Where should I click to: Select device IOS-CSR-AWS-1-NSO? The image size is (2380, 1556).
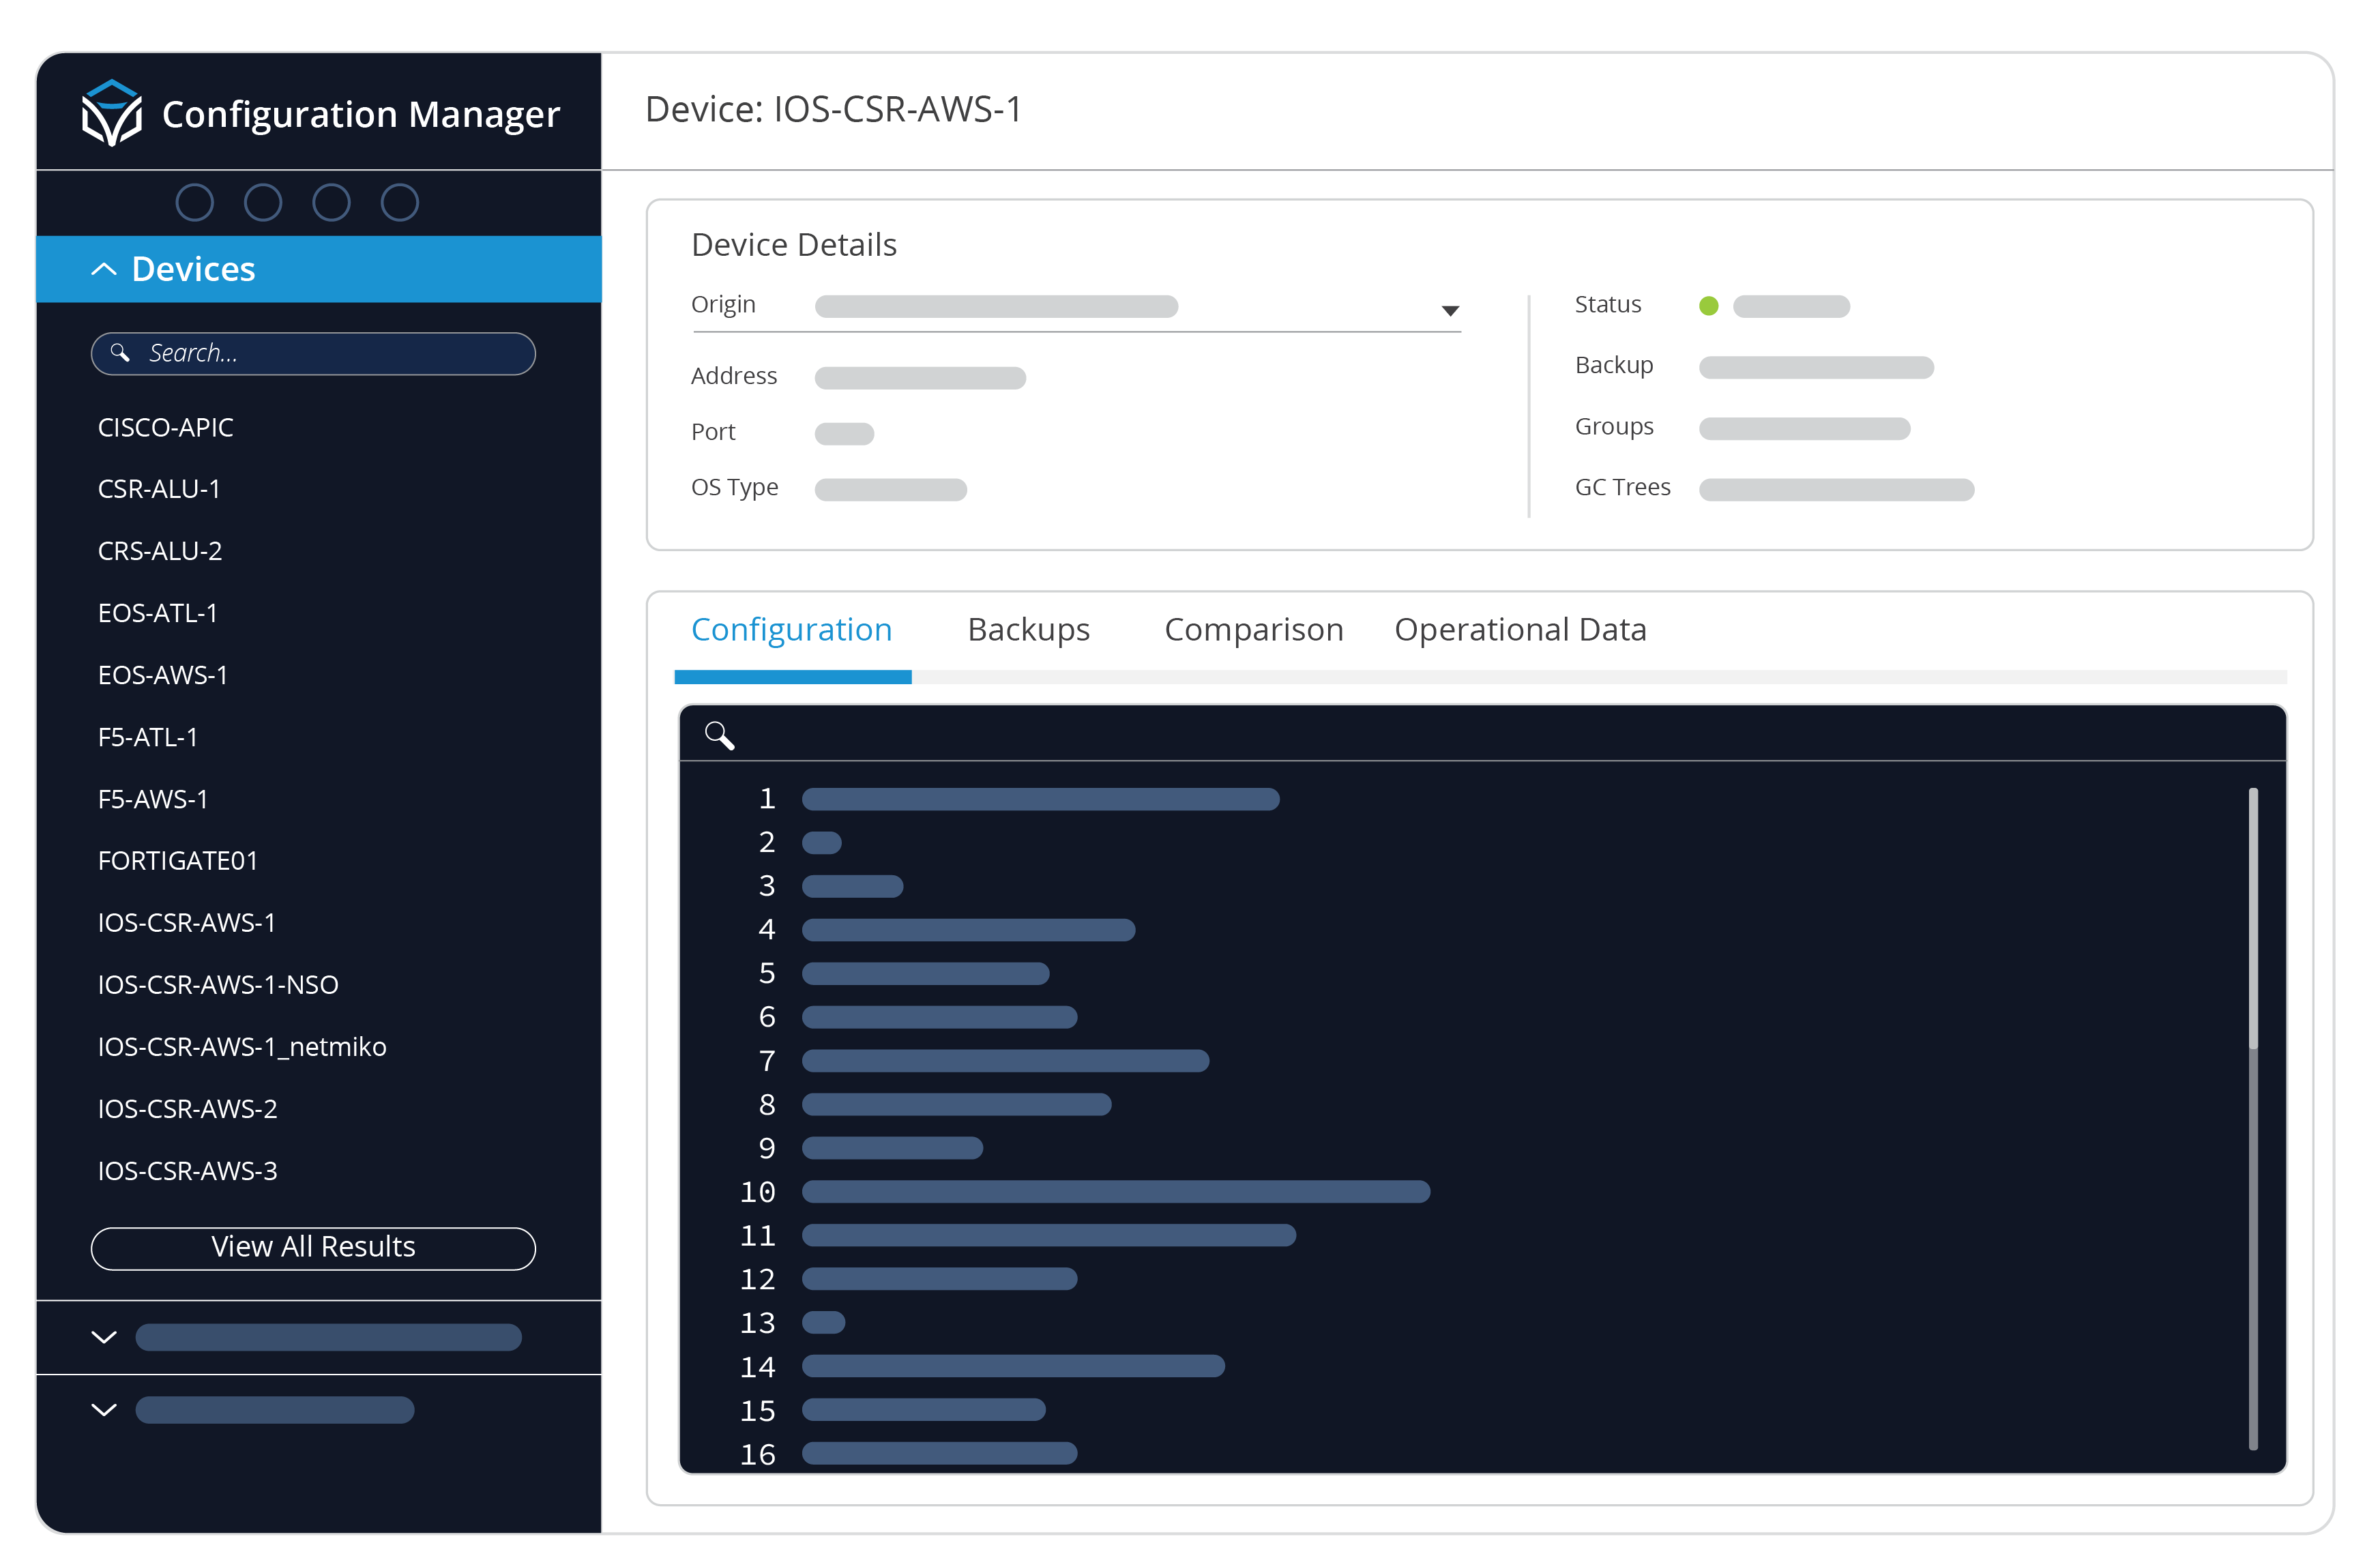tap(218, 985)
